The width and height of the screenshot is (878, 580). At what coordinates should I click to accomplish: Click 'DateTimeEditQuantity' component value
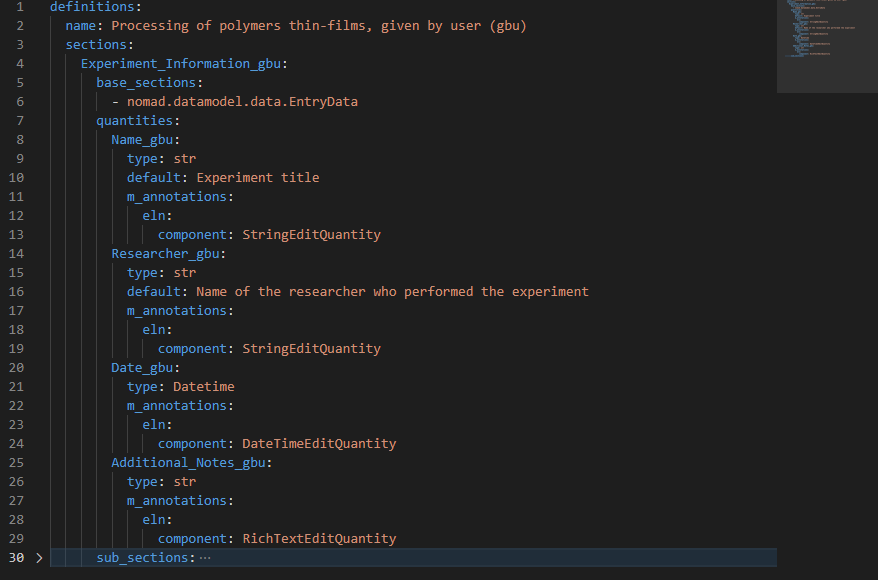[x=319, y=444]
